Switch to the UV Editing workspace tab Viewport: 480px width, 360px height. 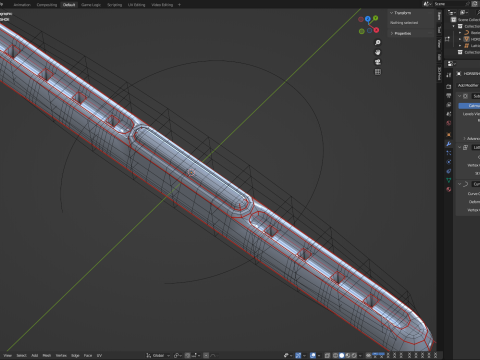(x=137, y=5)
